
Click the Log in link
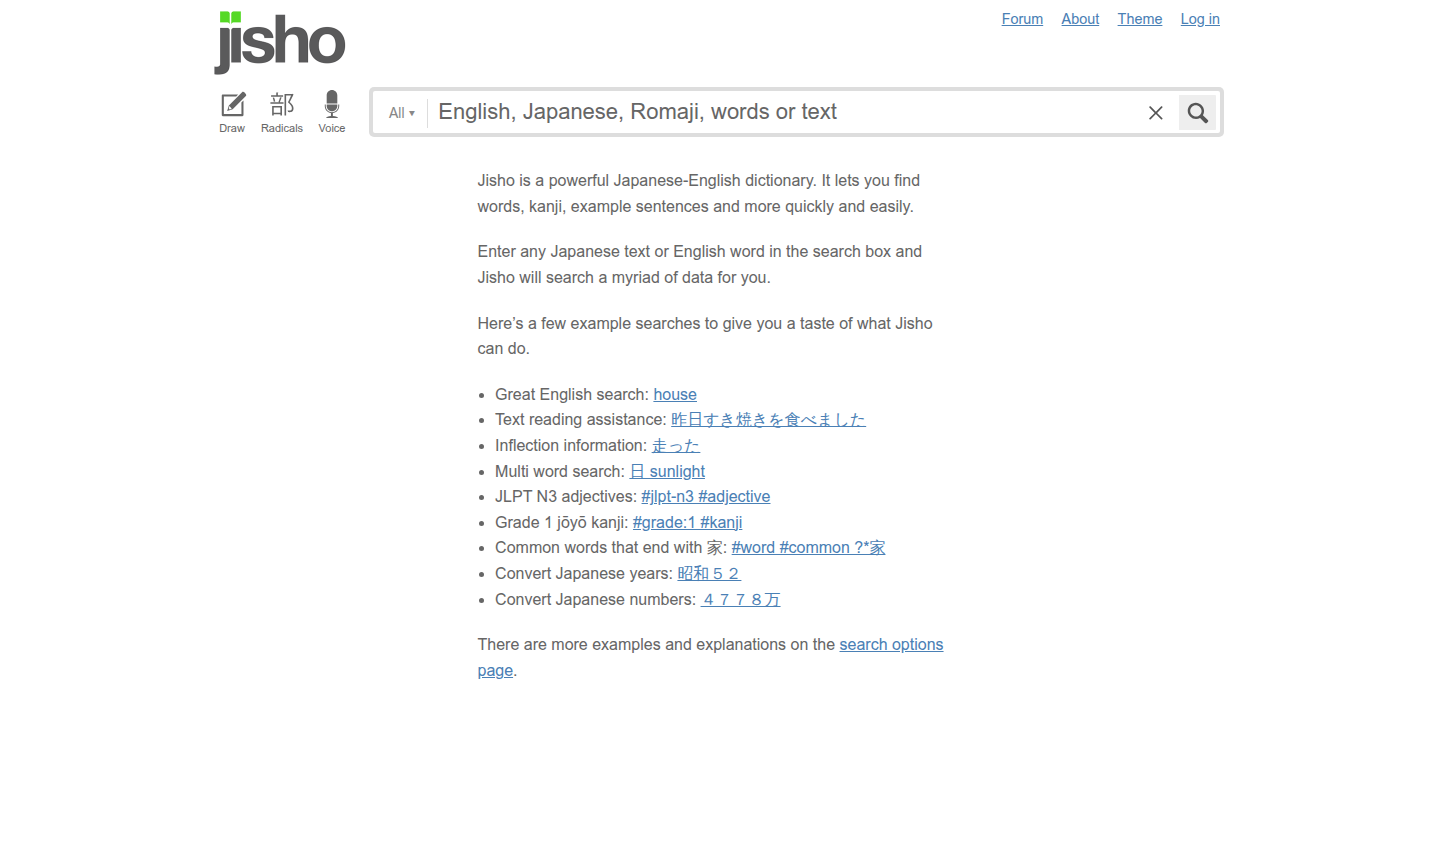(x=1200, y=19)
